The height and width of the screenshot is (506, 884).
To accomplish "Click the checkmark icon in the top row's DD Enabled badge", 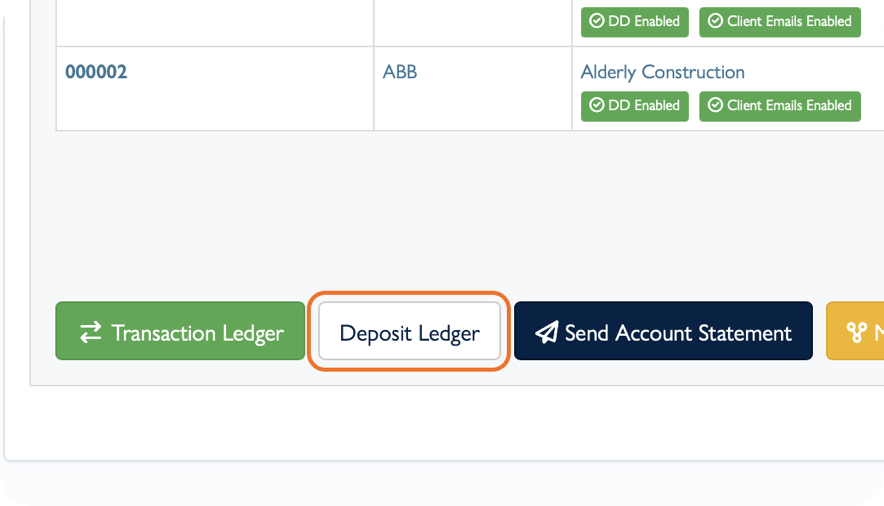I will [x=597, y=21].
